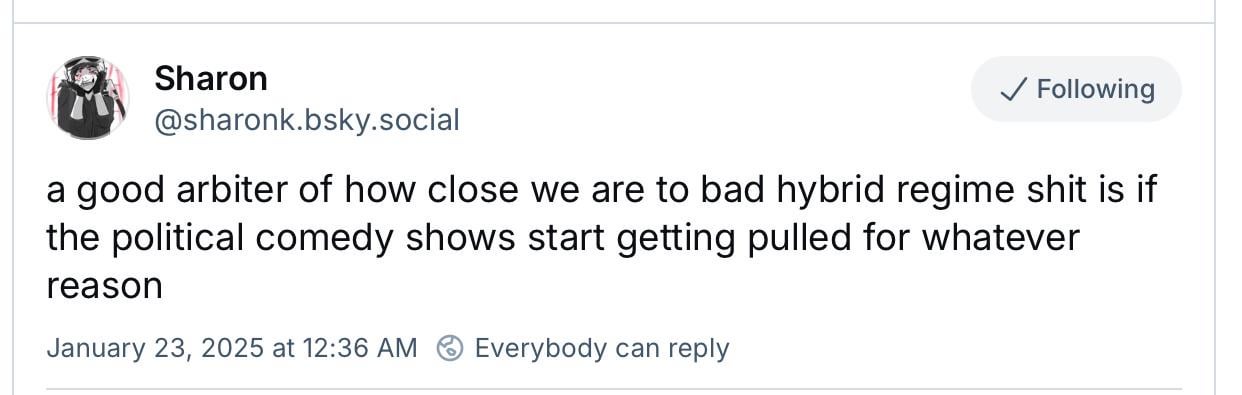Click the Everybody can reply label
1242x395 pixels.
(602, 348)
